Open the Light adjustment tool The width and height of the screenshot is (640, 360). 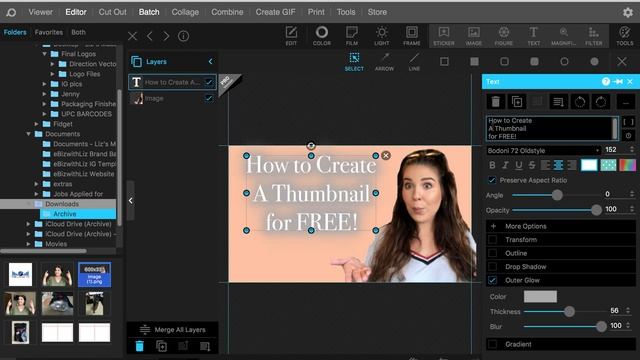[382, 36]
